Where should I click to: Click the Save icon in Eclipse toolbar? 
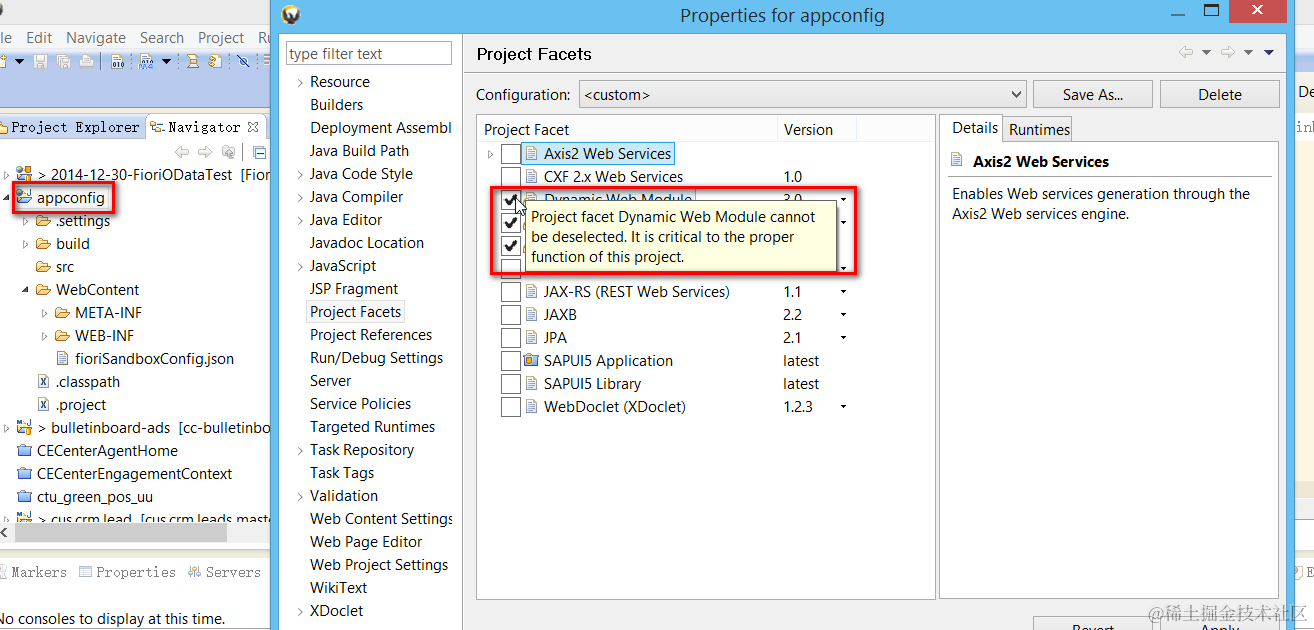pyautogui.click(x=41, y=62)
